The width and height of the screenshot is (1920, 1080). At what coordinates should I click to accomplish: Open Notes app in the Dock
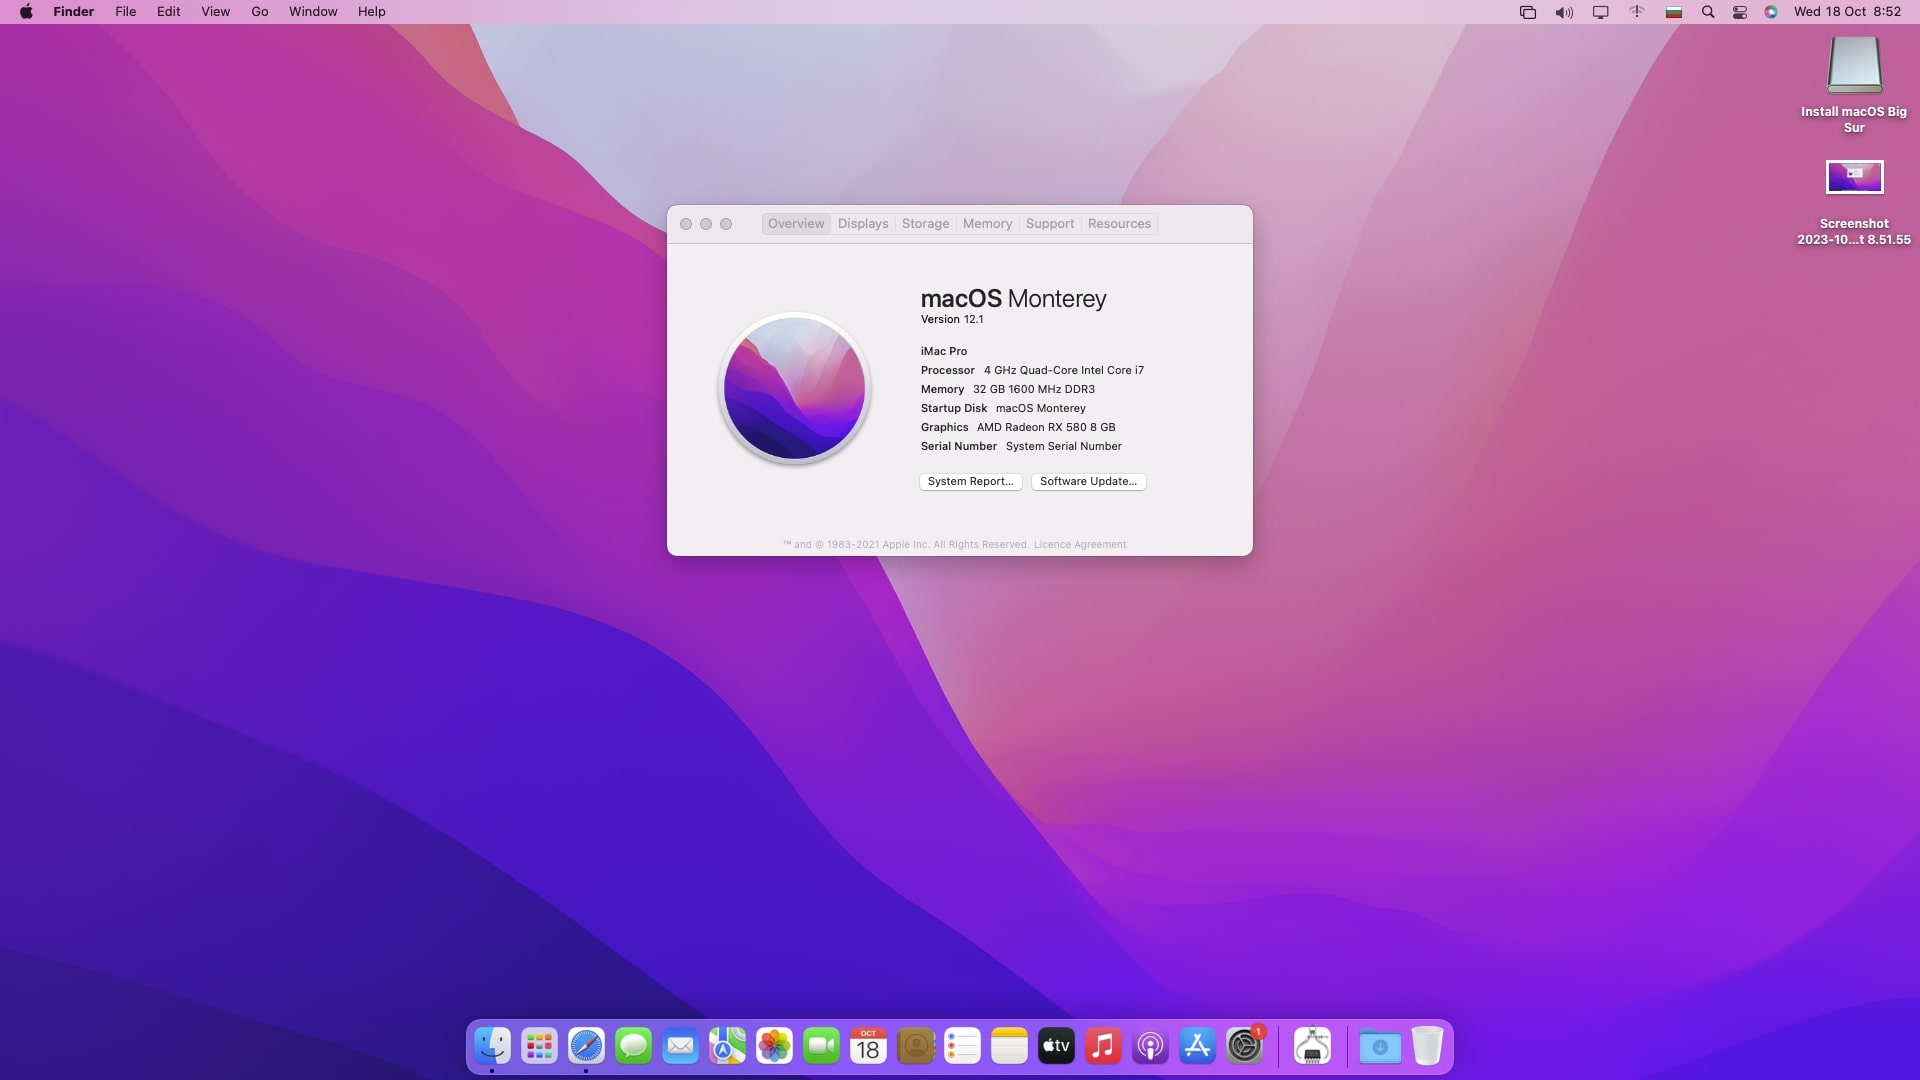tap(1009, 1046)
